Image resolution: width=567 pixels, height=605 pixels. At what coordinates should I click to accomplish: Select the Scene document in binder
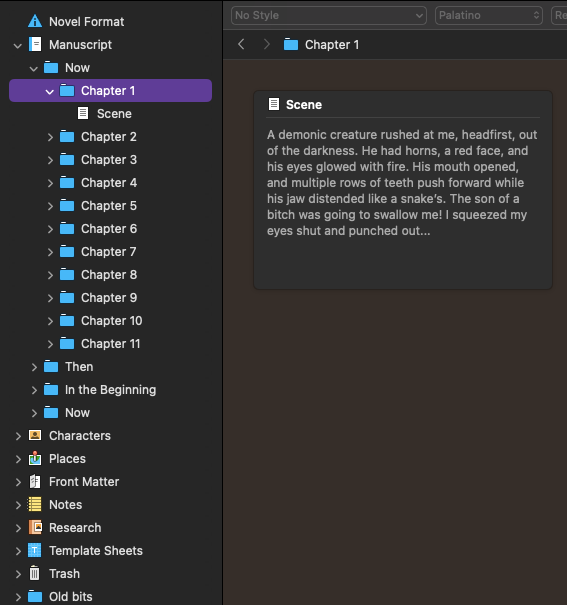[x=114, y=113]
